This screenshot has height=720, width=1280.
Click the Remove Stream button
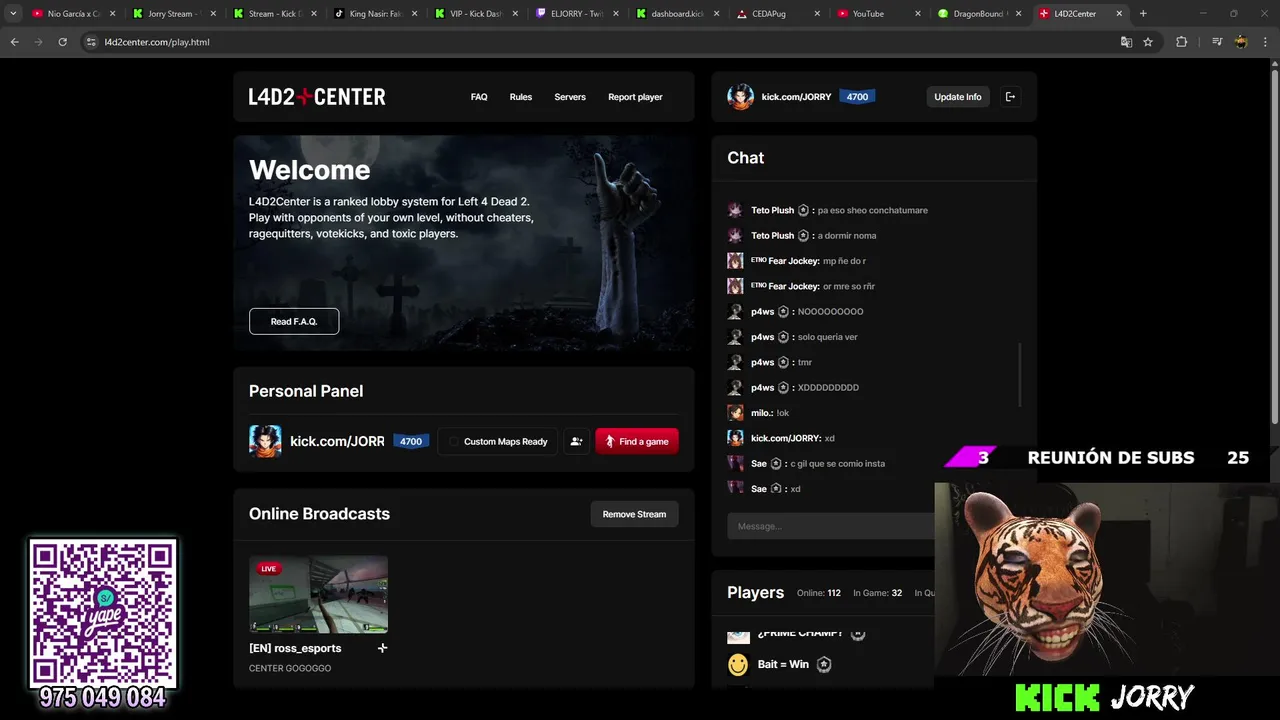tap(634, 514)
